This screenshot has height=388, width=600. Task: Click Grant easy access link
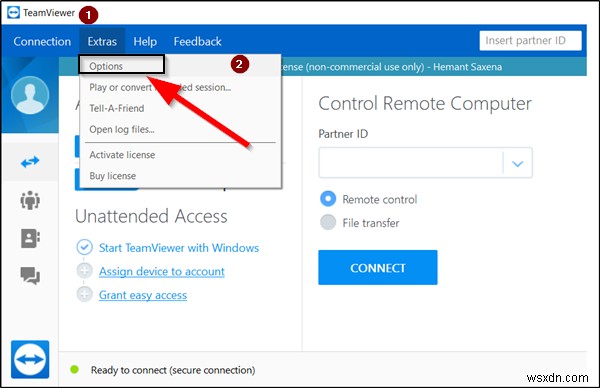pyautogui.click(x=143, y=295)
